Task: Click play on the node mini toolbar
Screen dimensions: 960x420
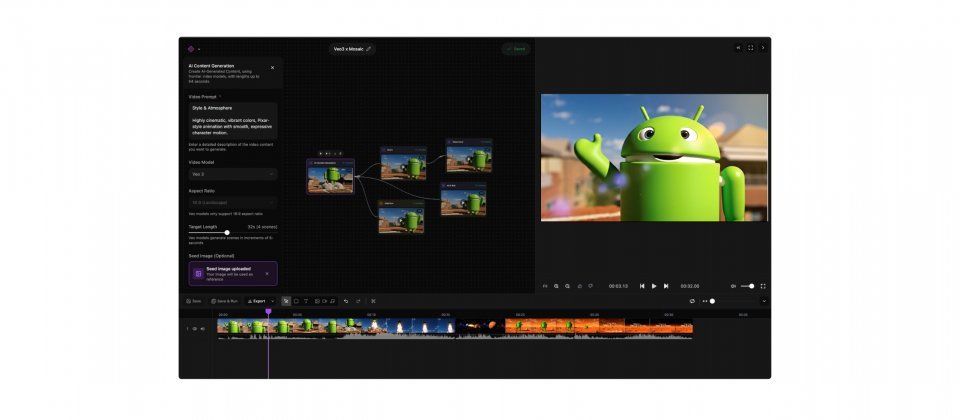Action: [x=321, y=154]
